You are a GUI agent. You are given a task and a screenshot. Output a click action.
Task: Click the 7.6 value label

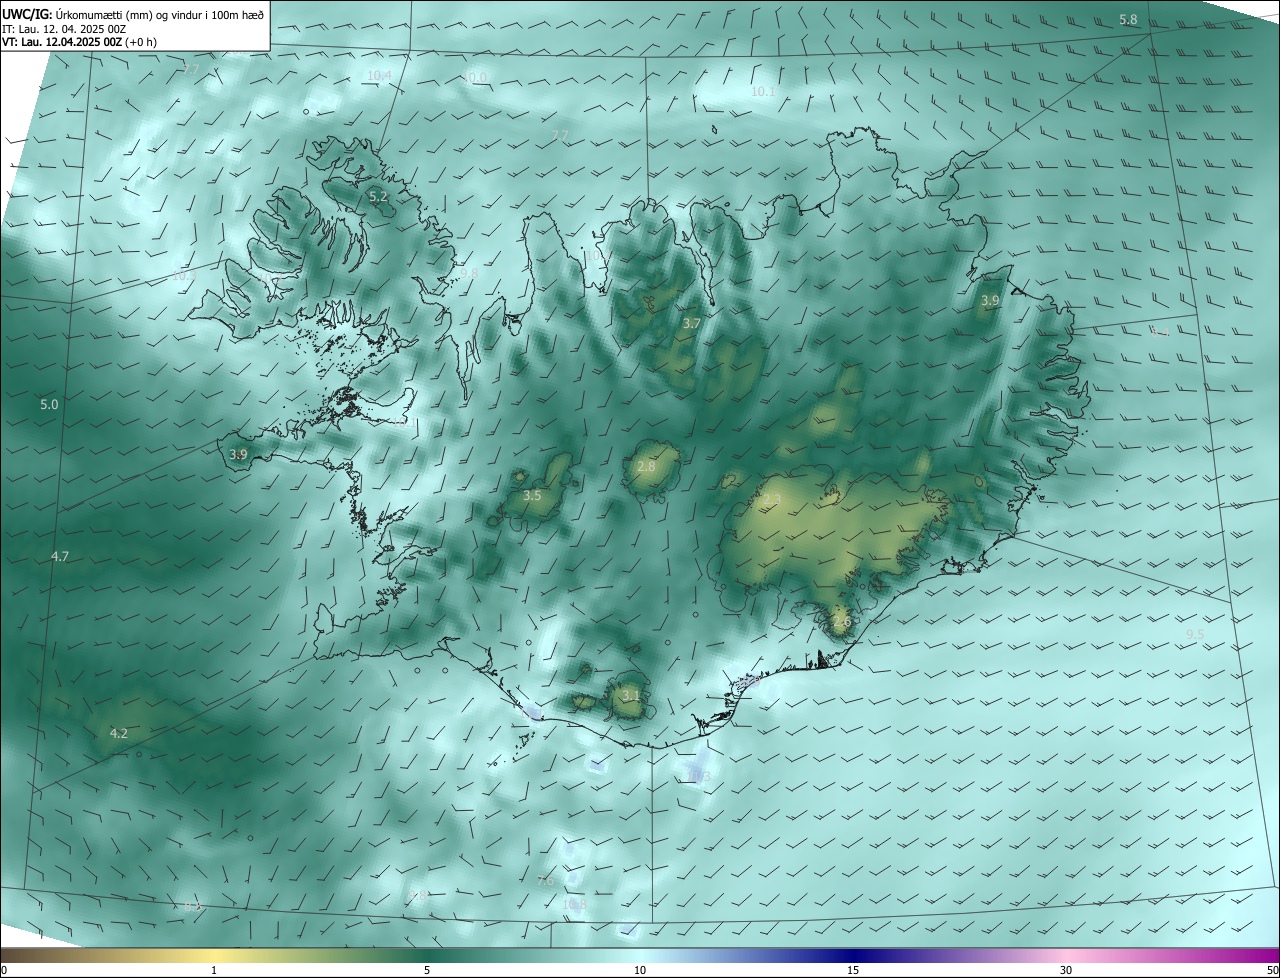tap(545, 881)
